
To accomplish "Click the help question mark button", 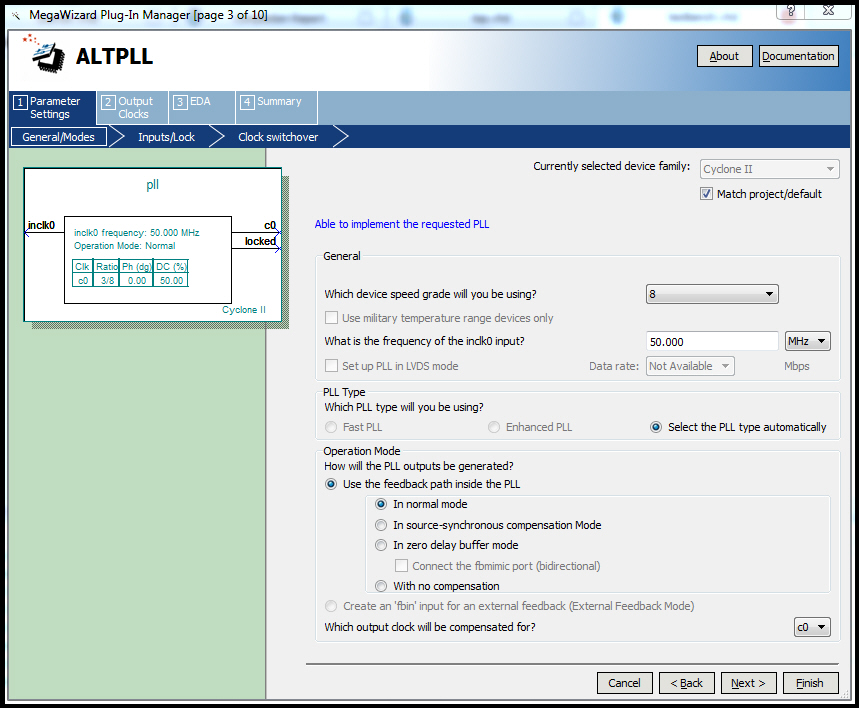I will pyautogui.click(x=791, y=11).
